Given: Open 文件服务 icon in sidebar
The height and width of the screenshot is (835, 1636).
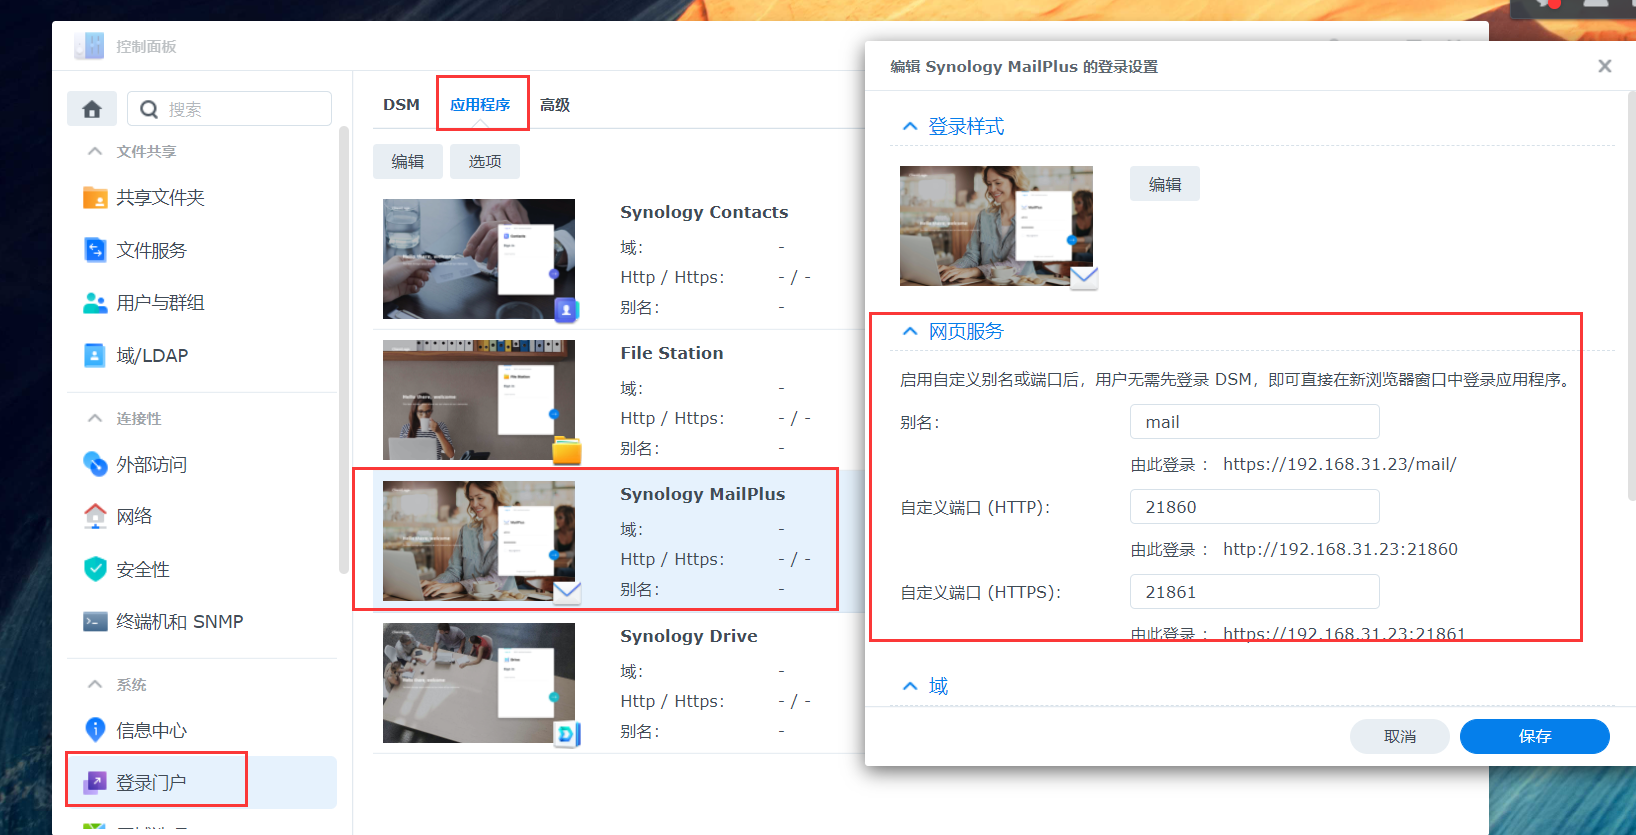Looking at the screenshot, I should click(95, 250).
